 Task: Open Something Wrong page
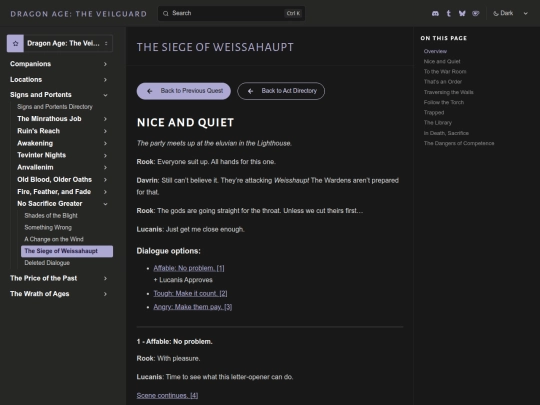point(48,227)
